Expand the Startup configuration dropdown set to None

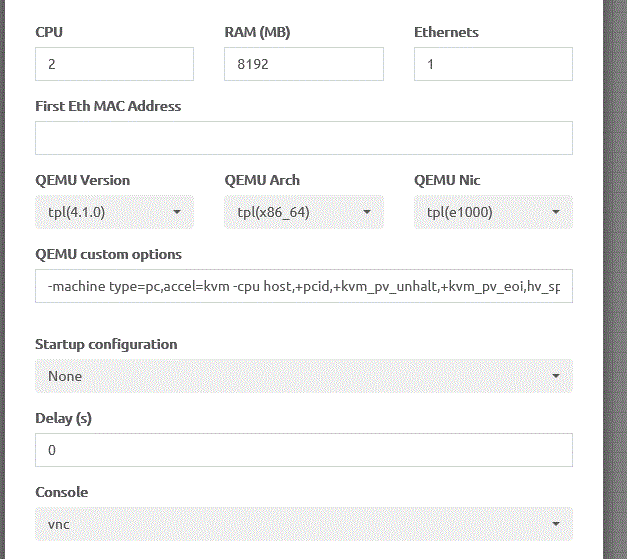click(x=303, y=376)
